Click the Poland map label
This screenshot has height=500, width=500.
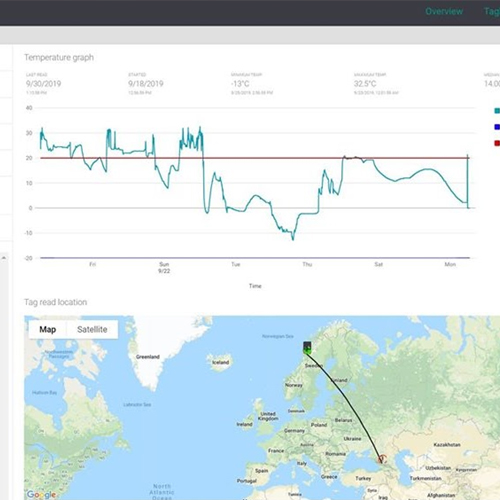319,425
